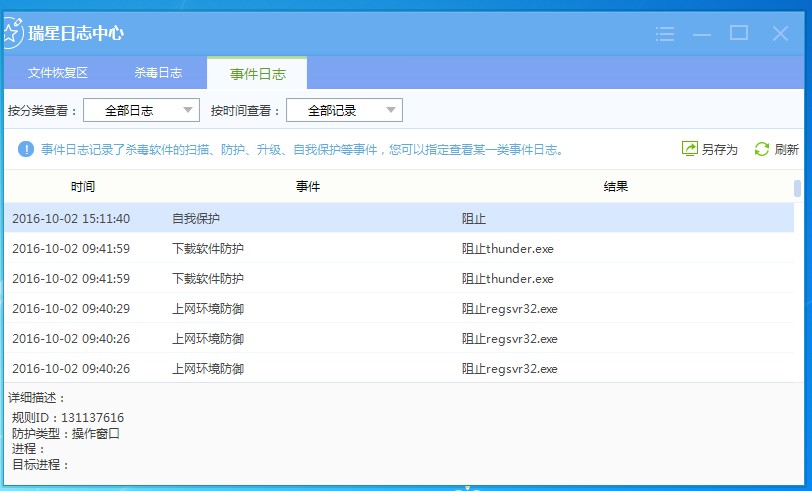Screen dimensions: 812x491
Task: Open the 全部日志 category dropdown
Action: pos(141,110)
